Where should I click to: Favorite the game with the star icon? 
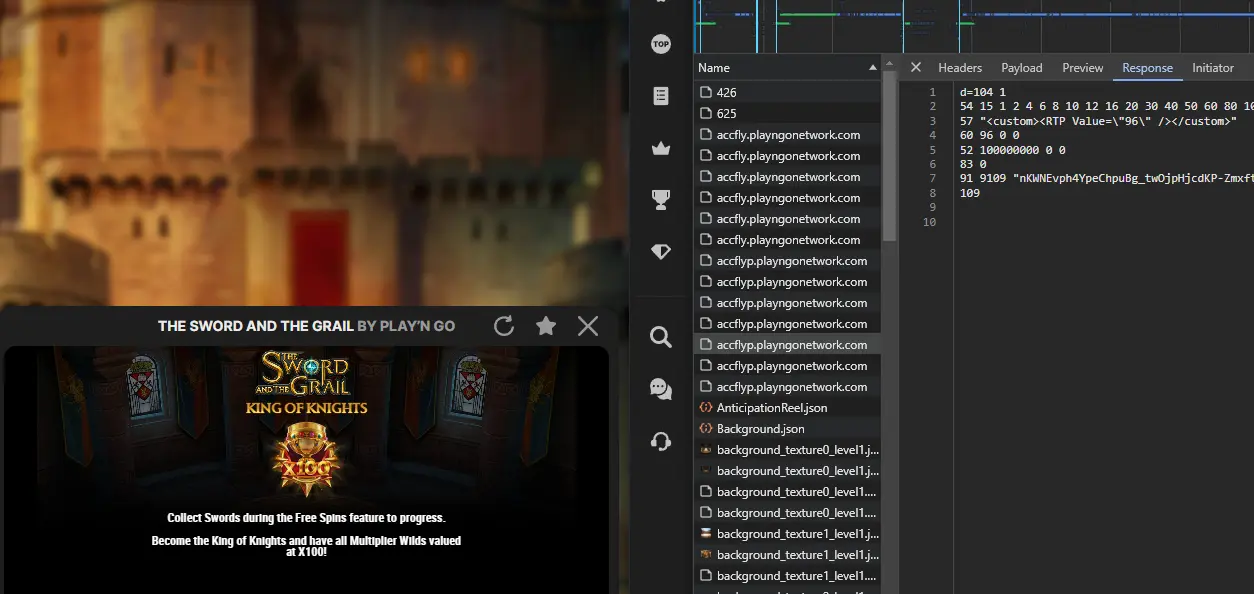point(546,326)
